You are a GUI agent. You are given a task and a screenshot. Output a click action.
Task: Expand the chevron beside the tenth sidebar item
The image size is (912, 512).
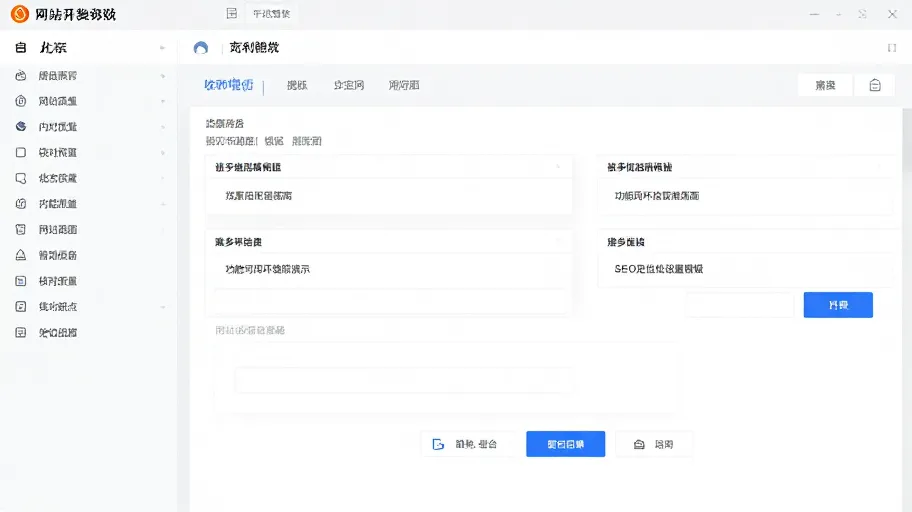[163, 307]
